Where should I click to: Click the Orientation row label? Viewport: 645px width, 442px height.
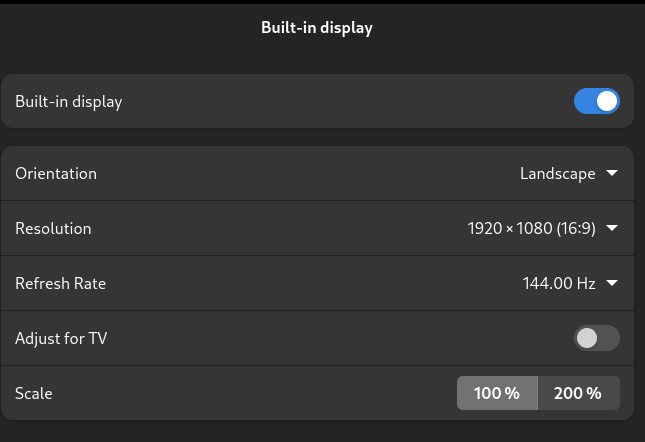tap(56, 173)
